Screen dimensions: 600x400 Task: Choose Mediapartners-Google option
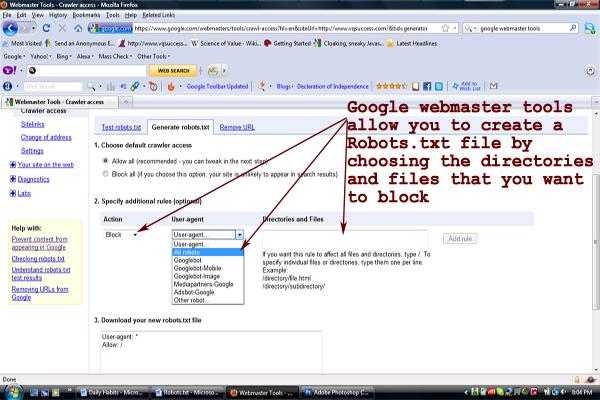[207, 284]
